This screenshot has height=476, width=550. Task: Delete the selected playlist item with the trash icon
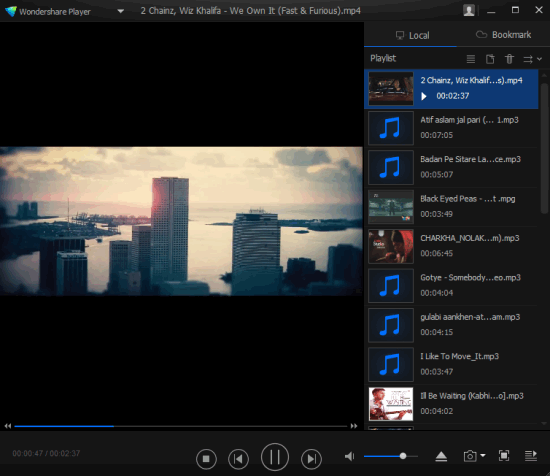[509, 59]
